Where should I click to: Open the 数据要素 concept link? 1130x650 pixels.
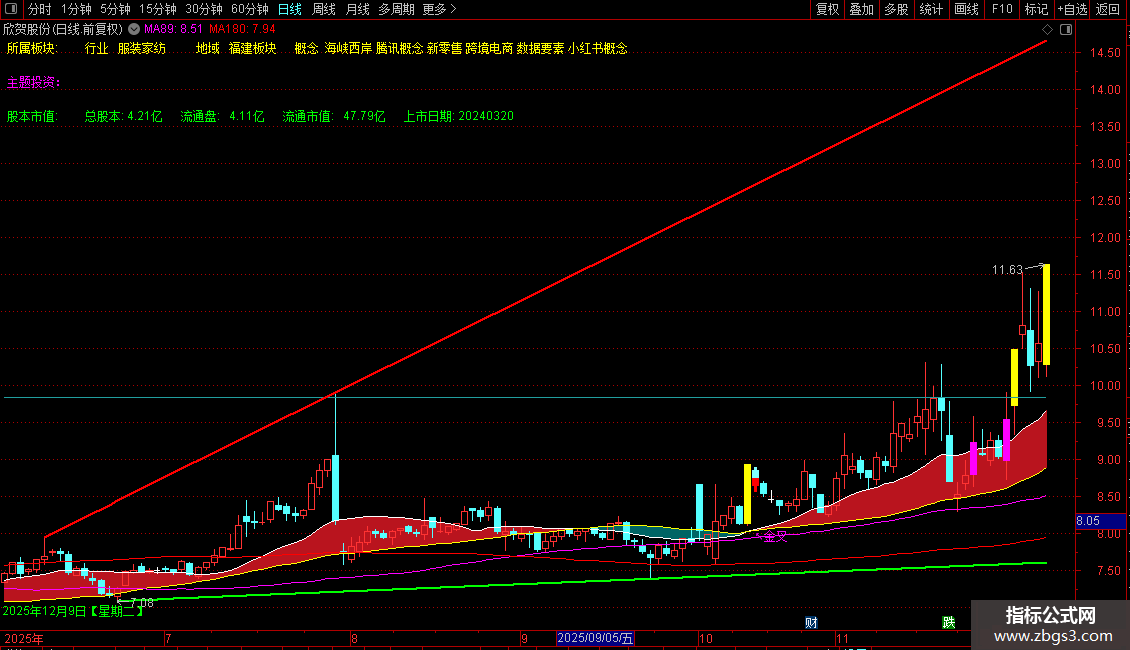[540, 48]
